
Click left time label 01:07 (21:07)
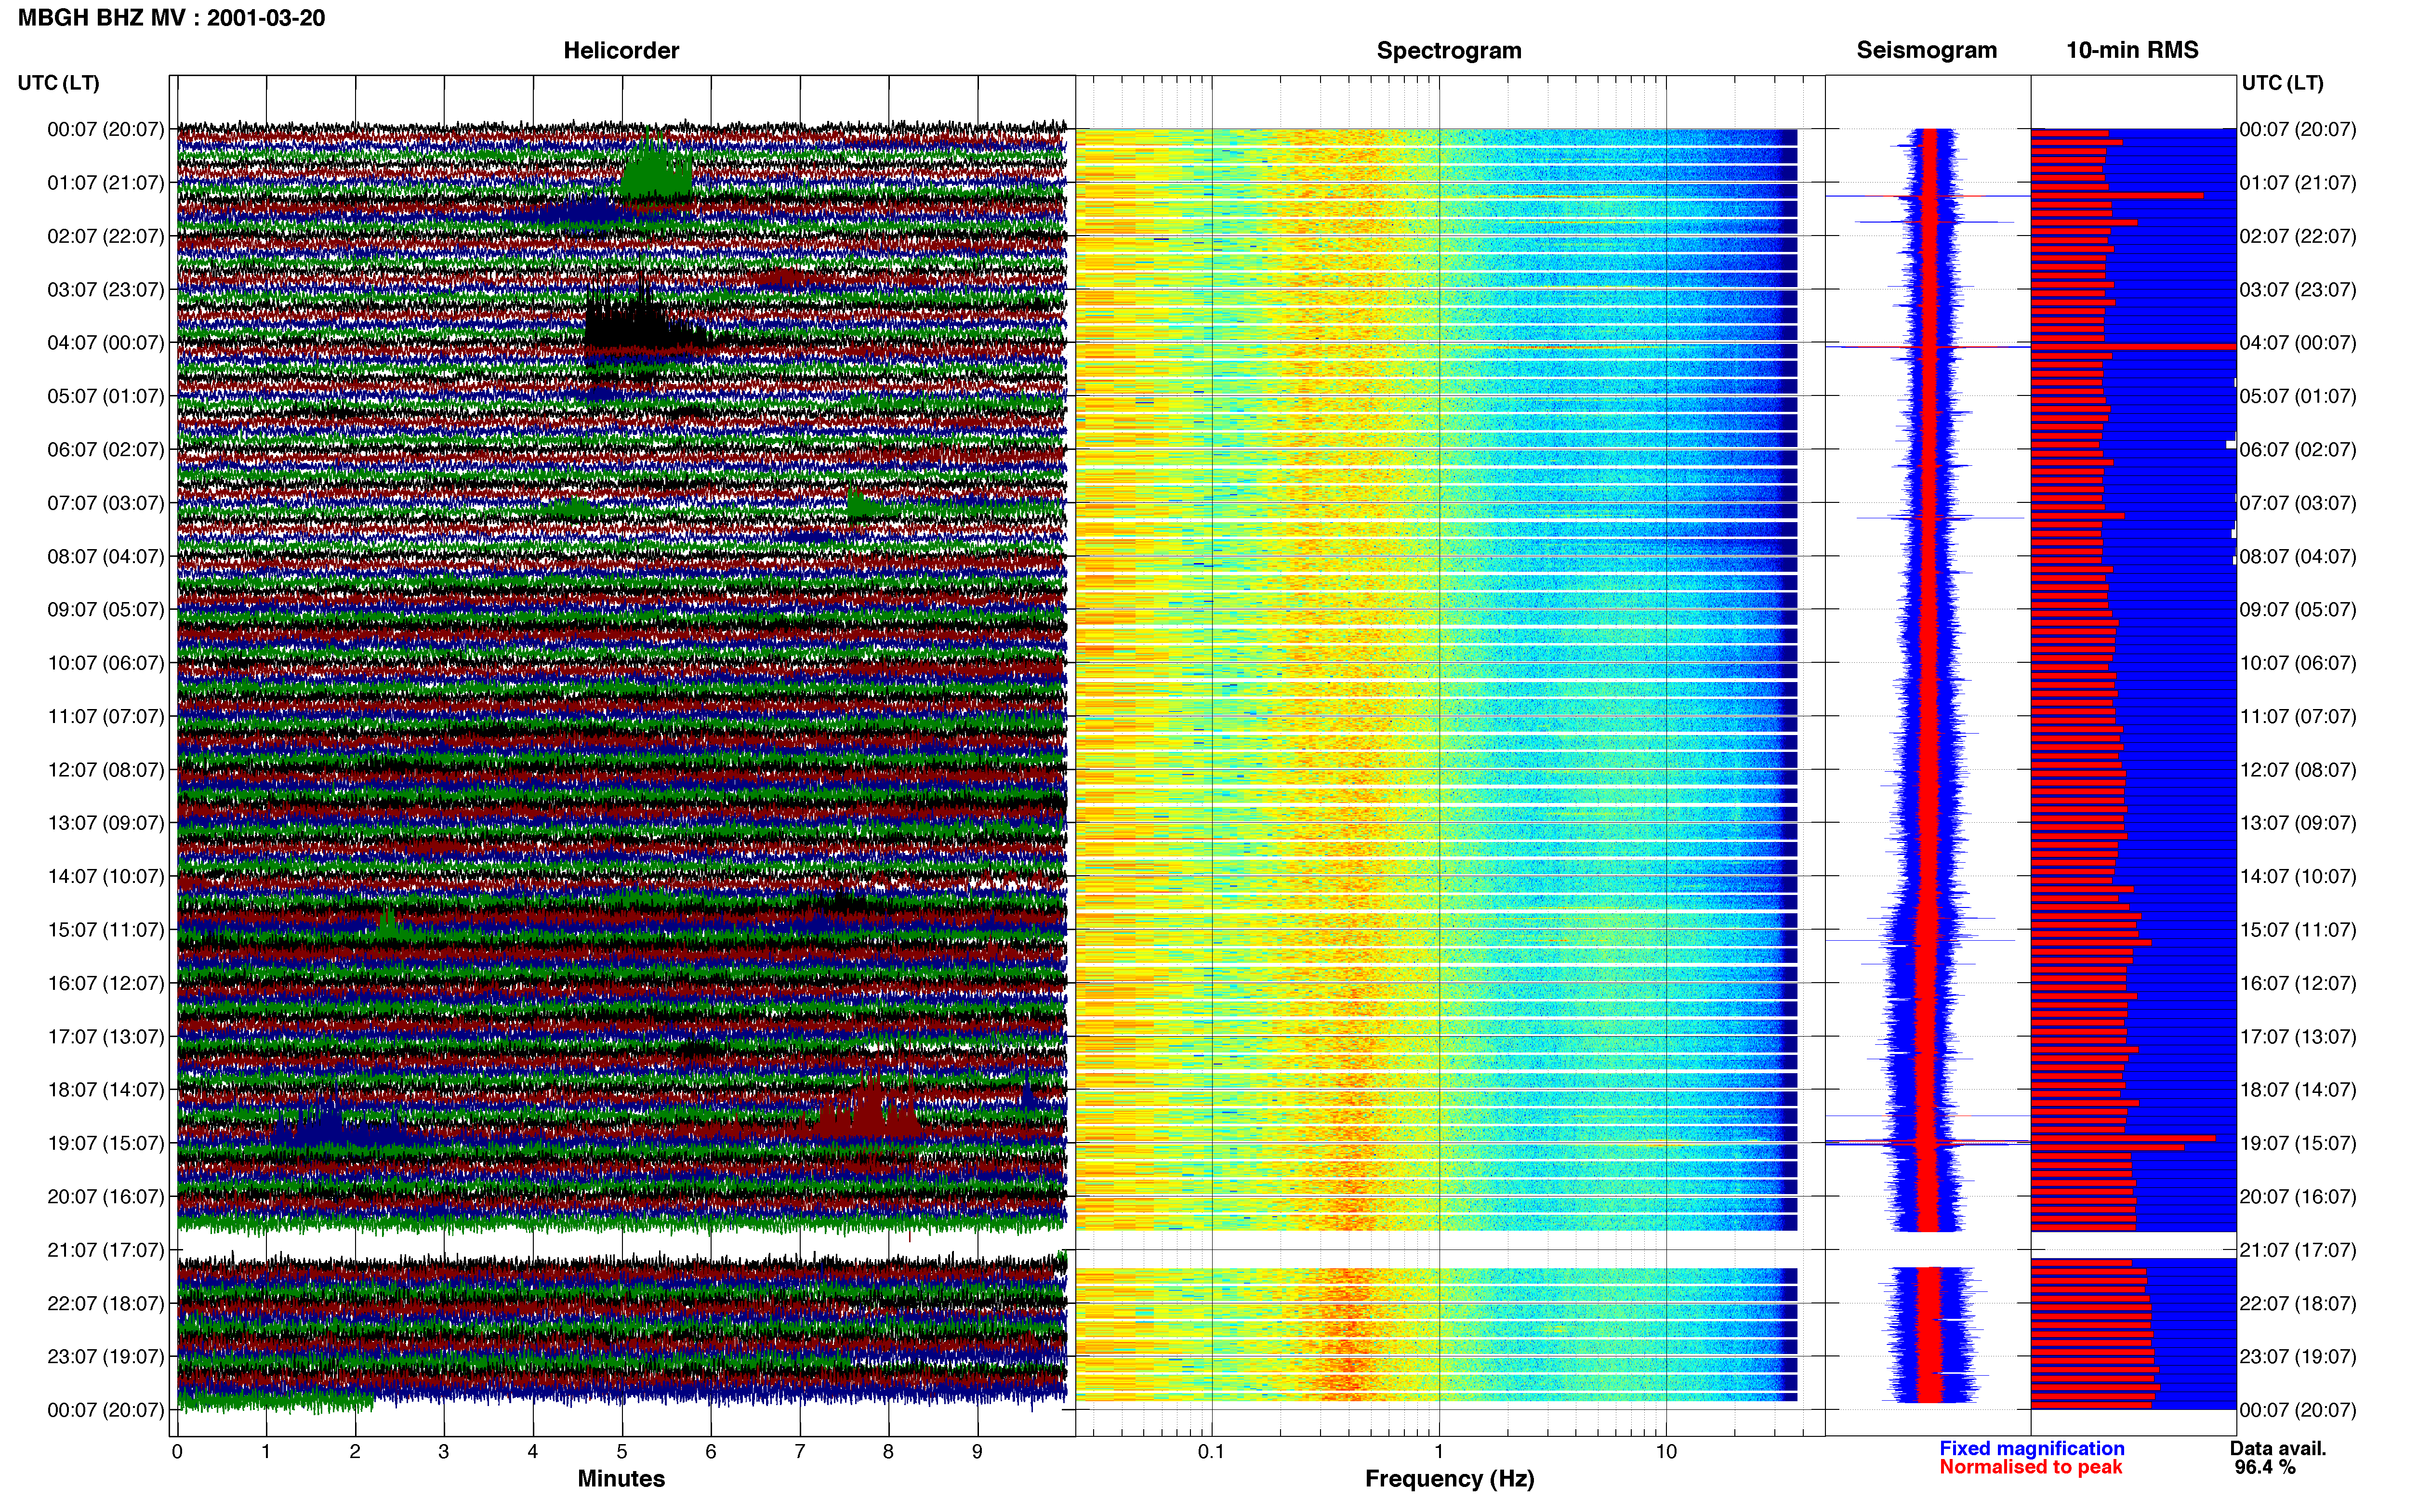[105, 183]
